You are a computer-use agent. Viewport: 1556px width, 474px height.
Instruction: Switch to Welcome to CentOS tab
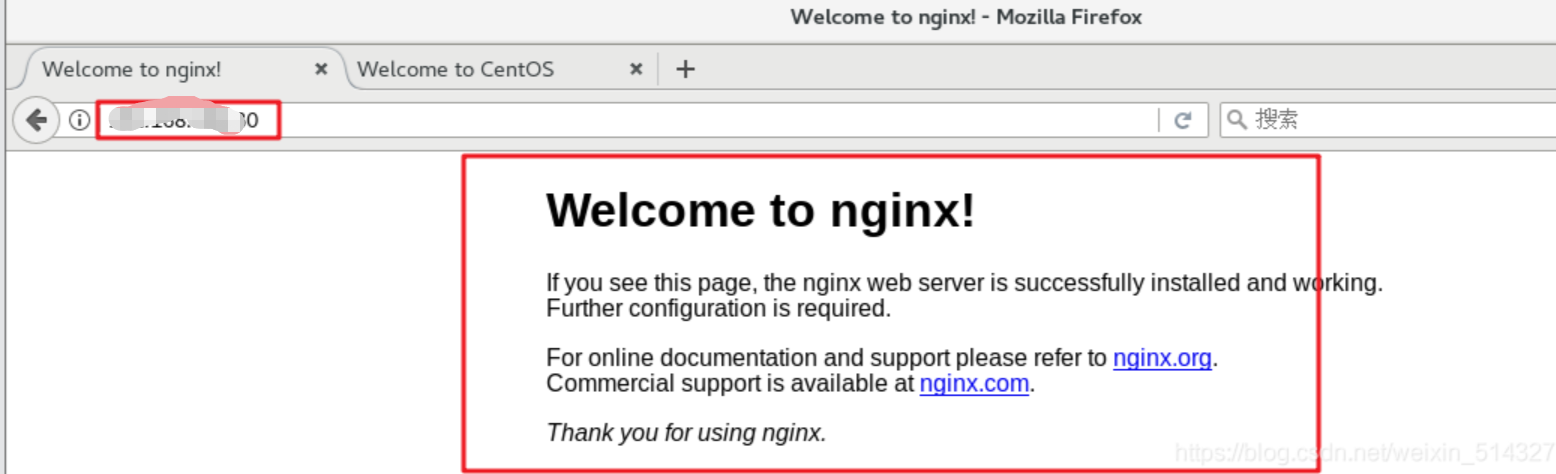coord(500,69)
